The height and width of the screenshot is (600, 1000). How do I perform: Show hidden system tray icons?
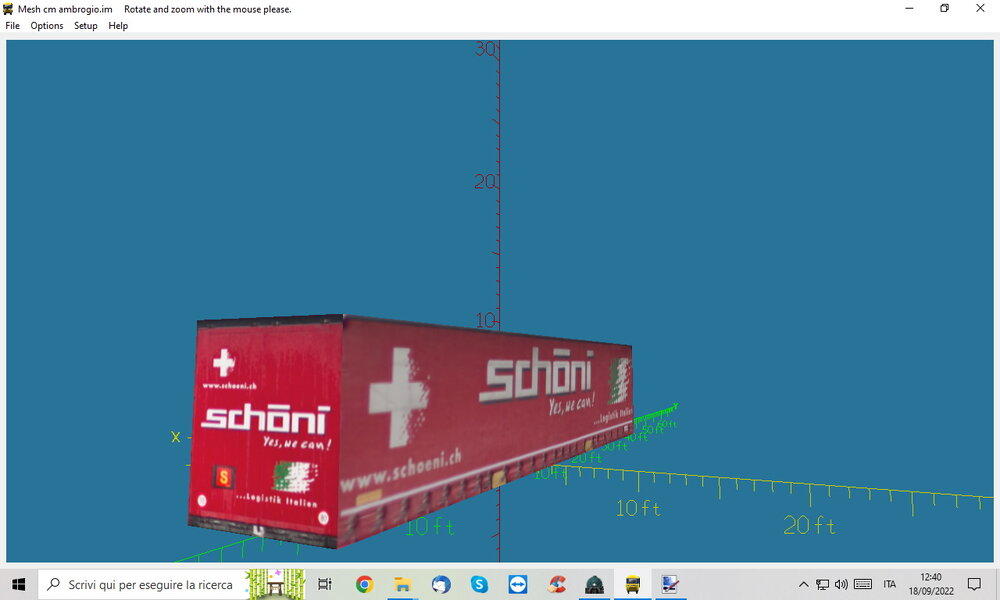(804, 584)
